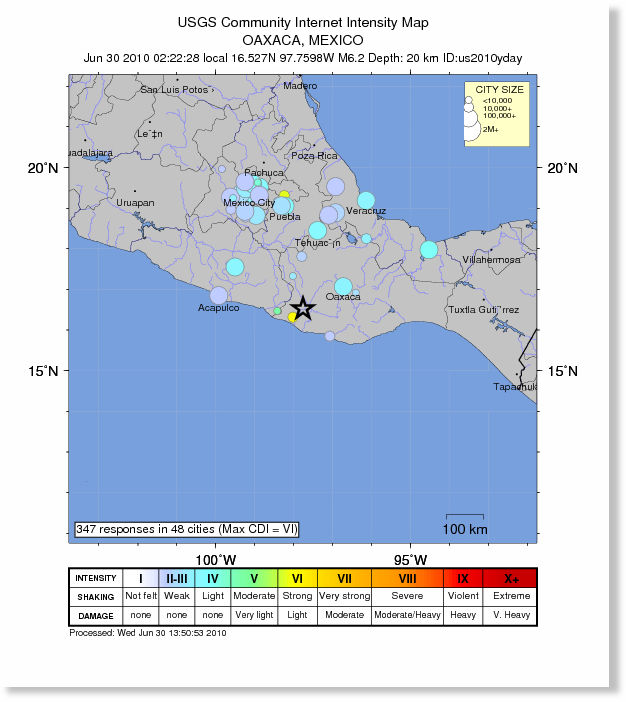Click the green circle west of the epicenter
The width and height of the screenshot is (626, 702).
tap(277, 311)
